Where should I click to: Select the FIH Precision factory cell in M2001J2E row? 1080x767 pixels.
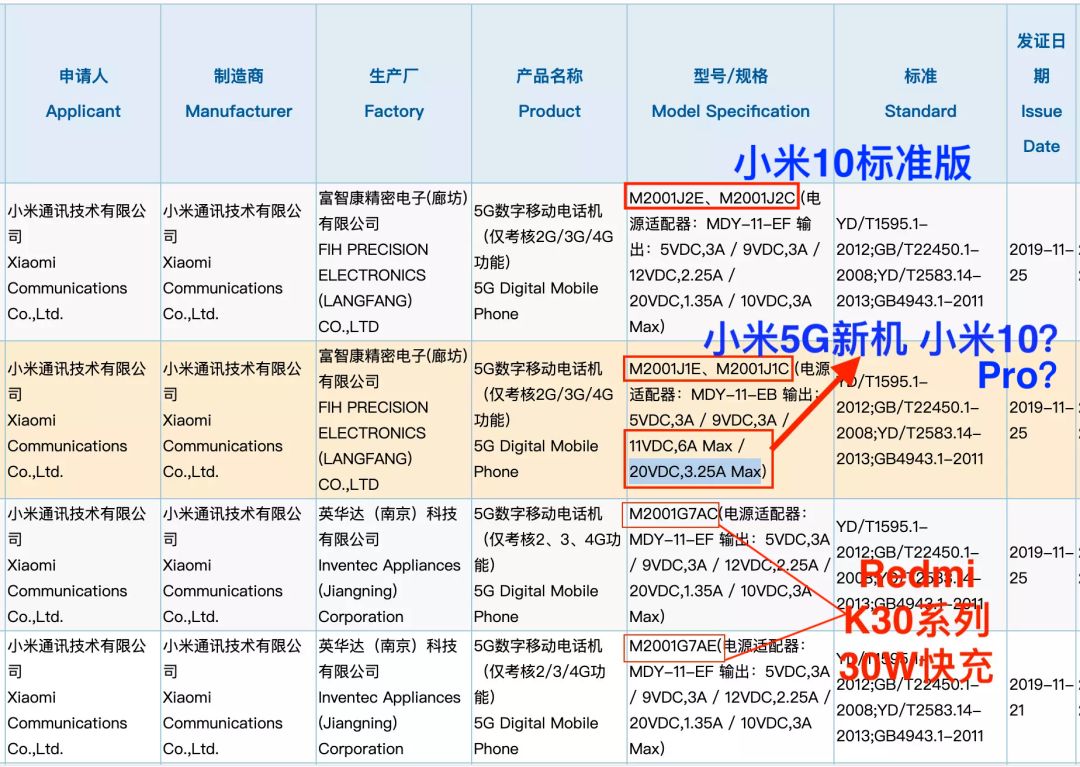pos(394,262)
